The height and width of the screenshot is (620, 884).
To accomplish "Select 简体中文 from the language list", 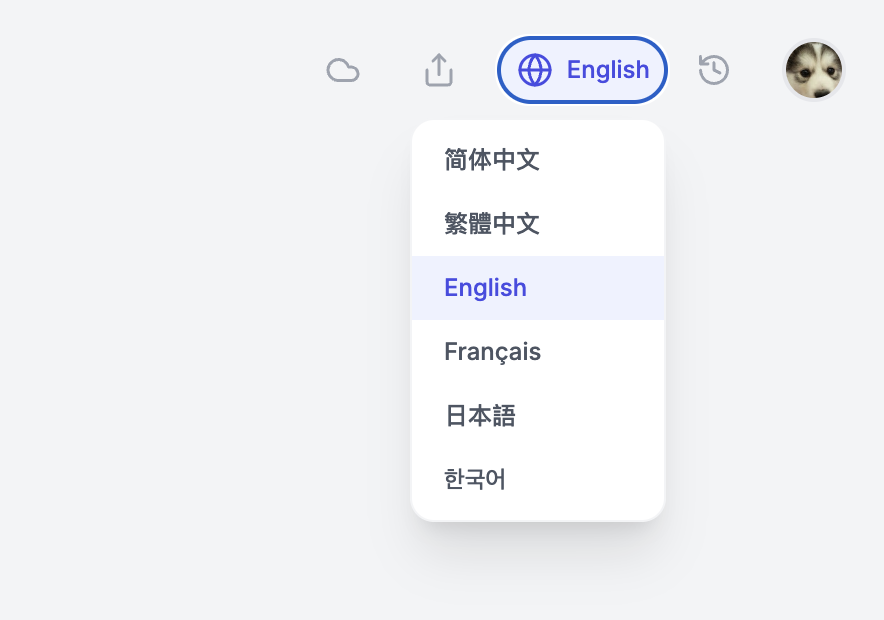I will [492, 160].
